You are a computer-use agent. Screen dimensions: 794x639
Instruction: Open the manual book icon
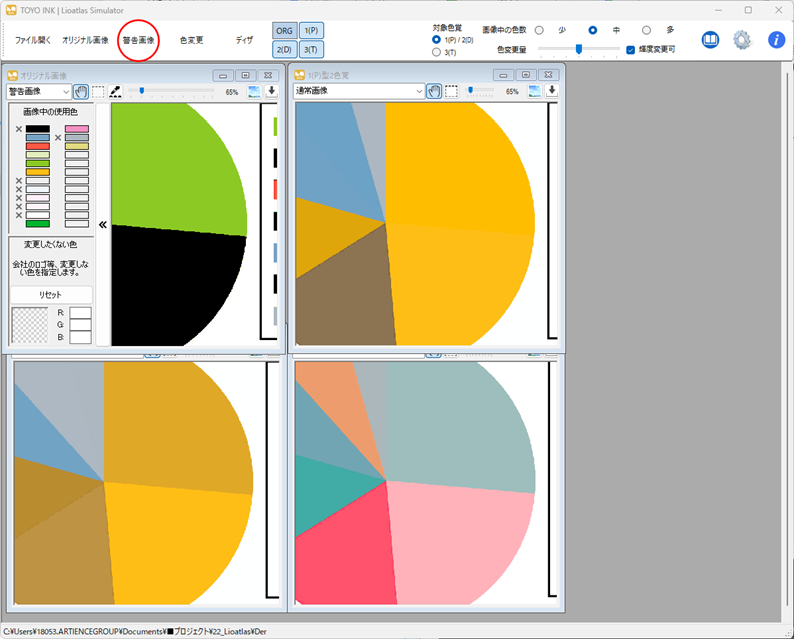coord(710,40)
